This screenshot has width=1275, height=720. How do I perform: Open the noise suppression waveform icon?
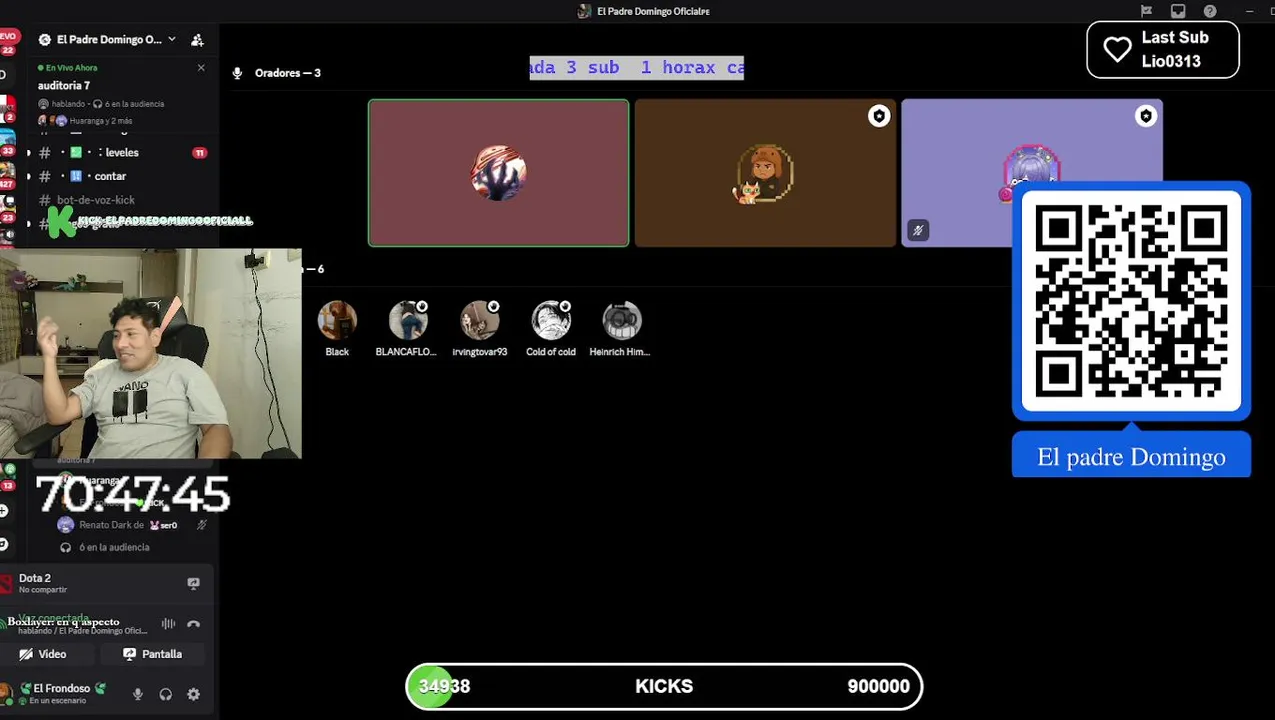point(168,624)
